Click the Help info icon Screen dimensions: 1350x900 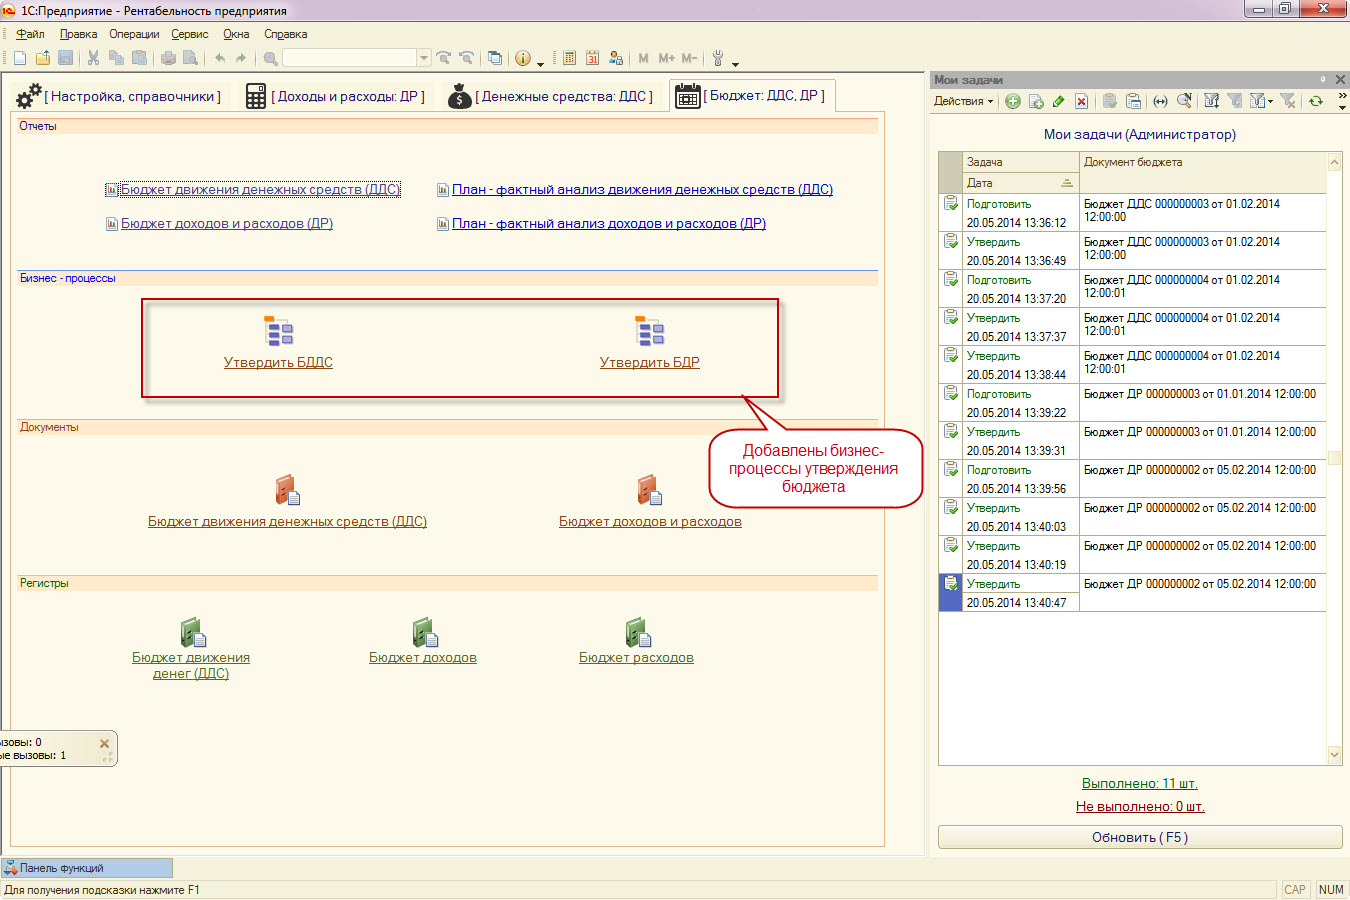523,58
